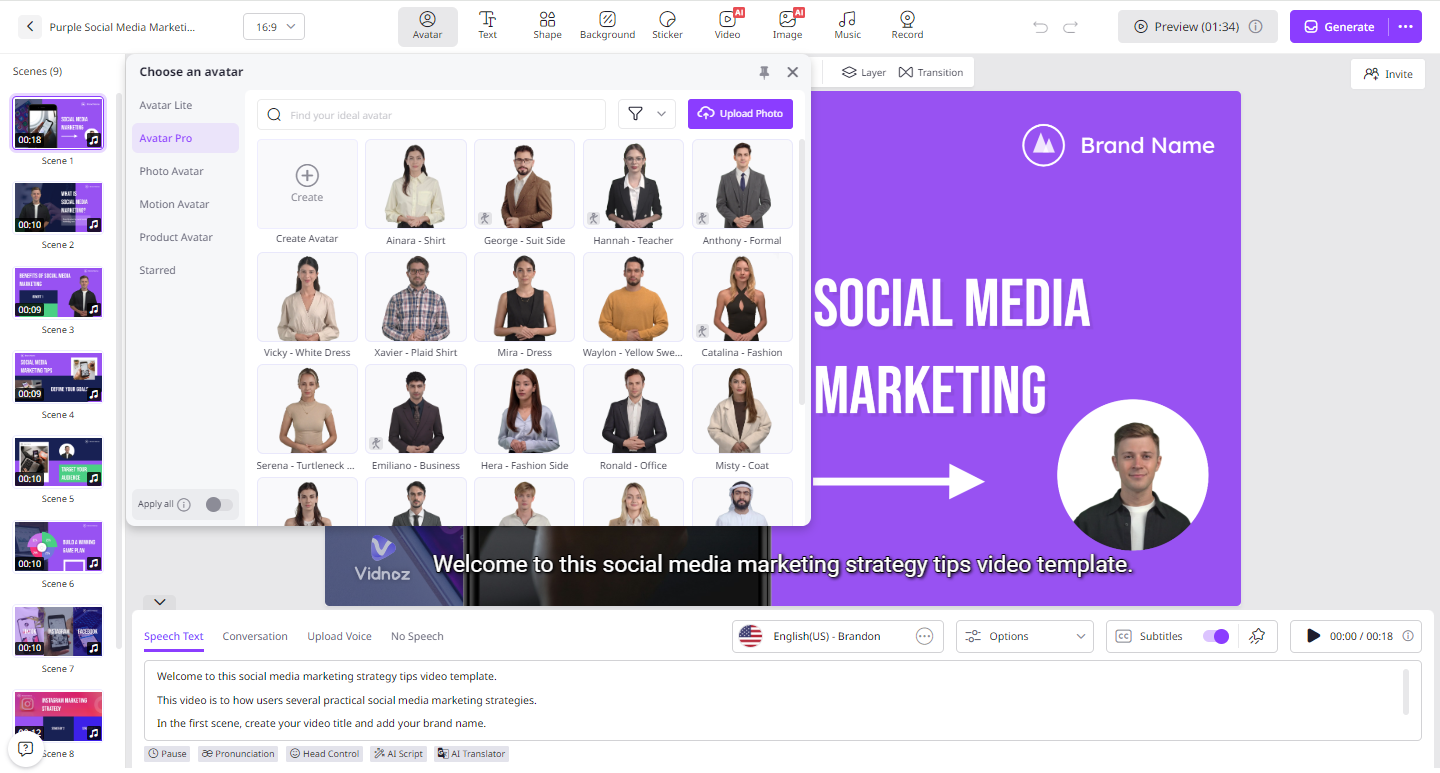Click the back arrow beside project title
Screen dimensions: 1440x773
pyautogui.click(x=30, y=27)
